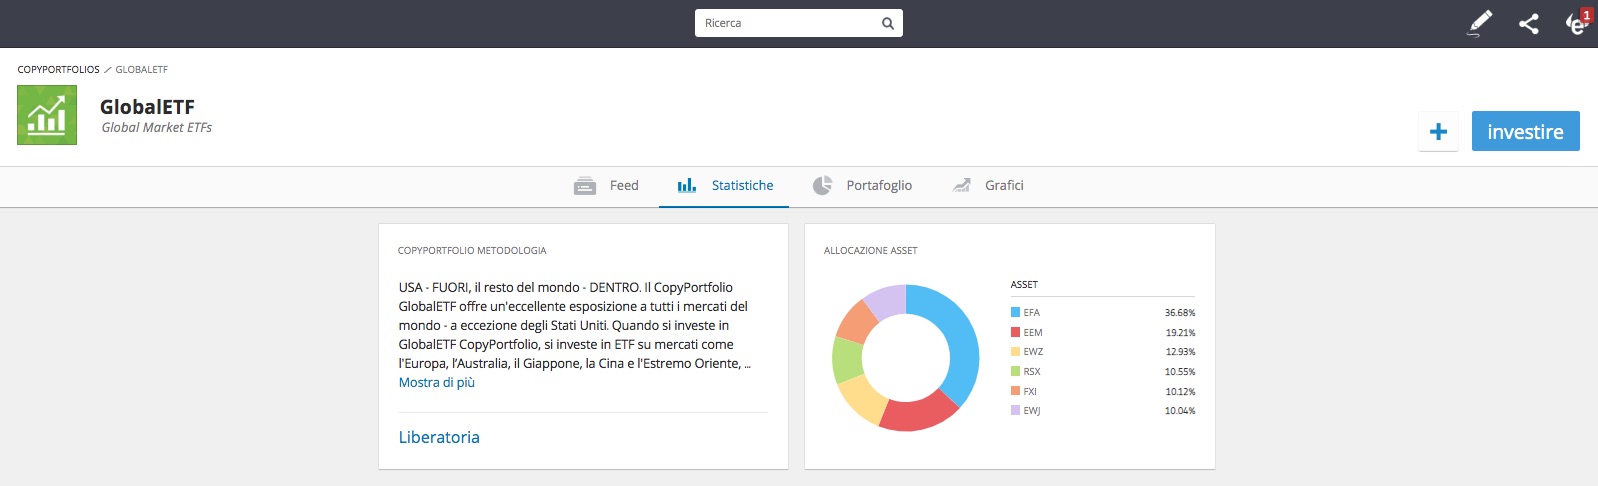1598x486 pixels.
Task: Click the large blue donut chart segment
Action: [962, 340]
